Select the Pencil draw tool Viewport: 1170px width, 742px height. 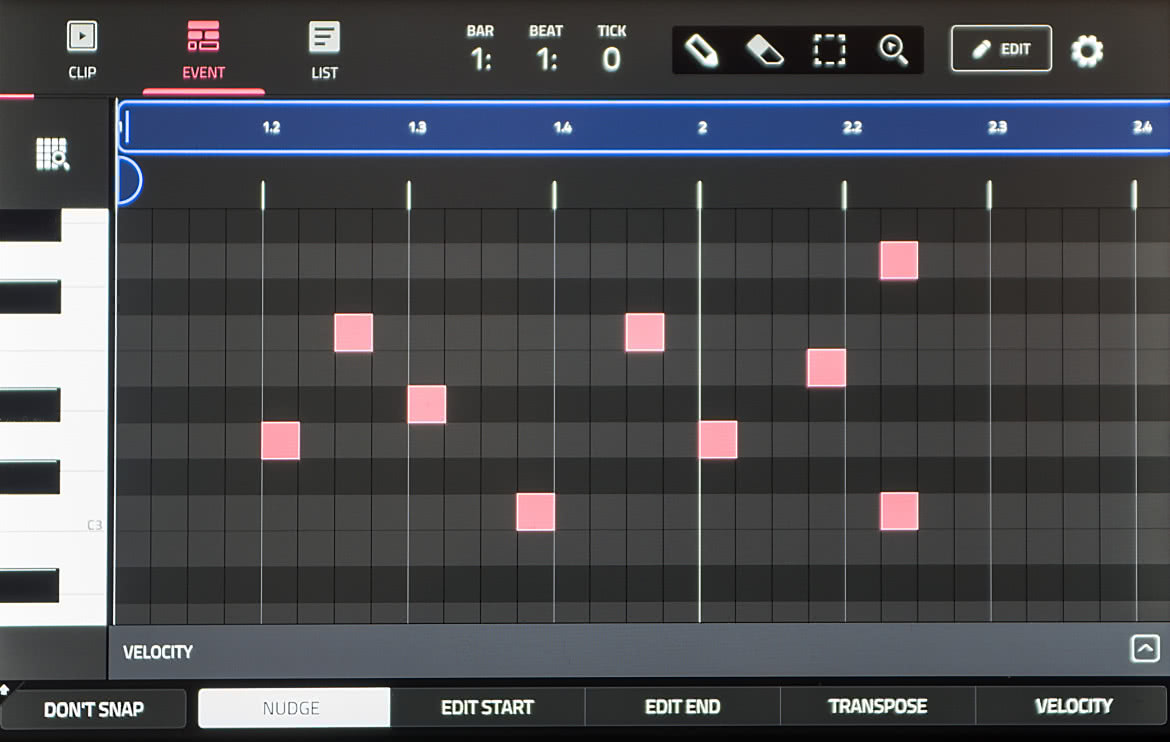click(701, 50)
